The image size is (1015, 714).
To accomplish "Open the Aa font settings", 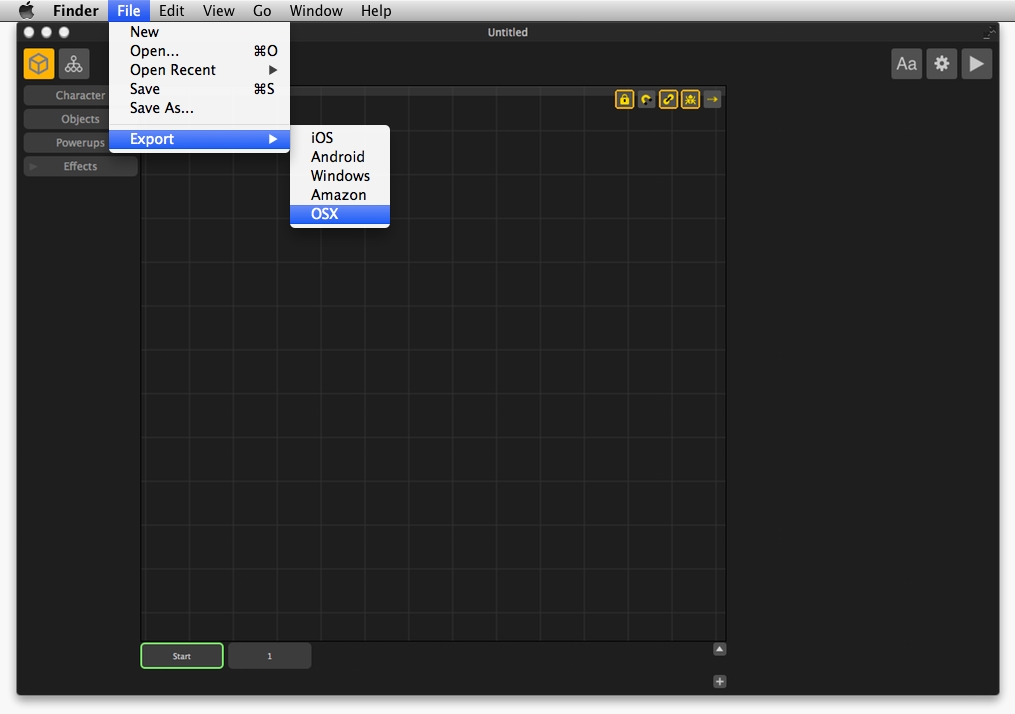I will click(x=906, y=64).
